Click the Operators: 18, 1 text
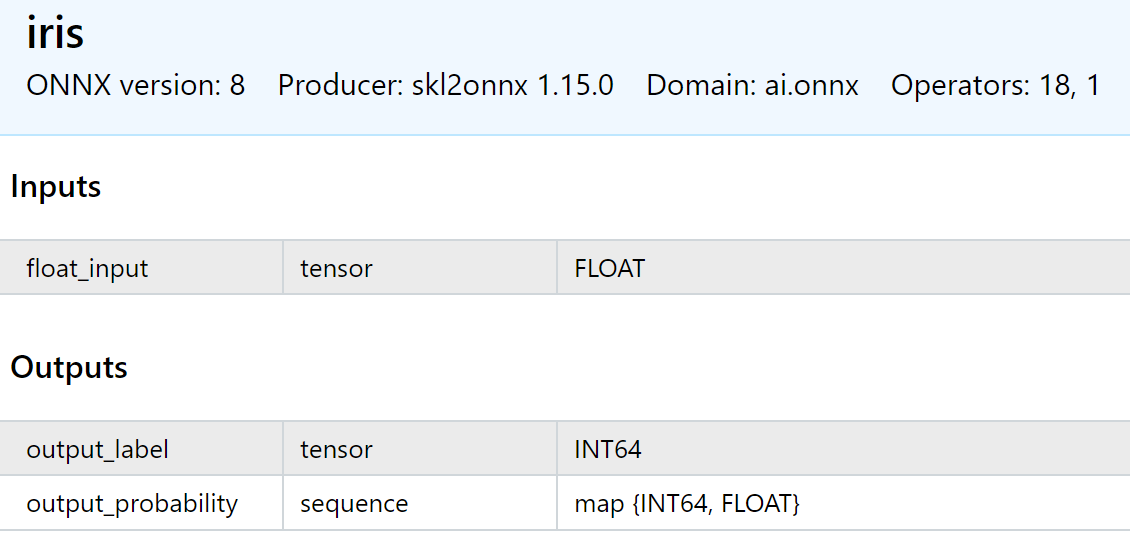 (995, 86)
